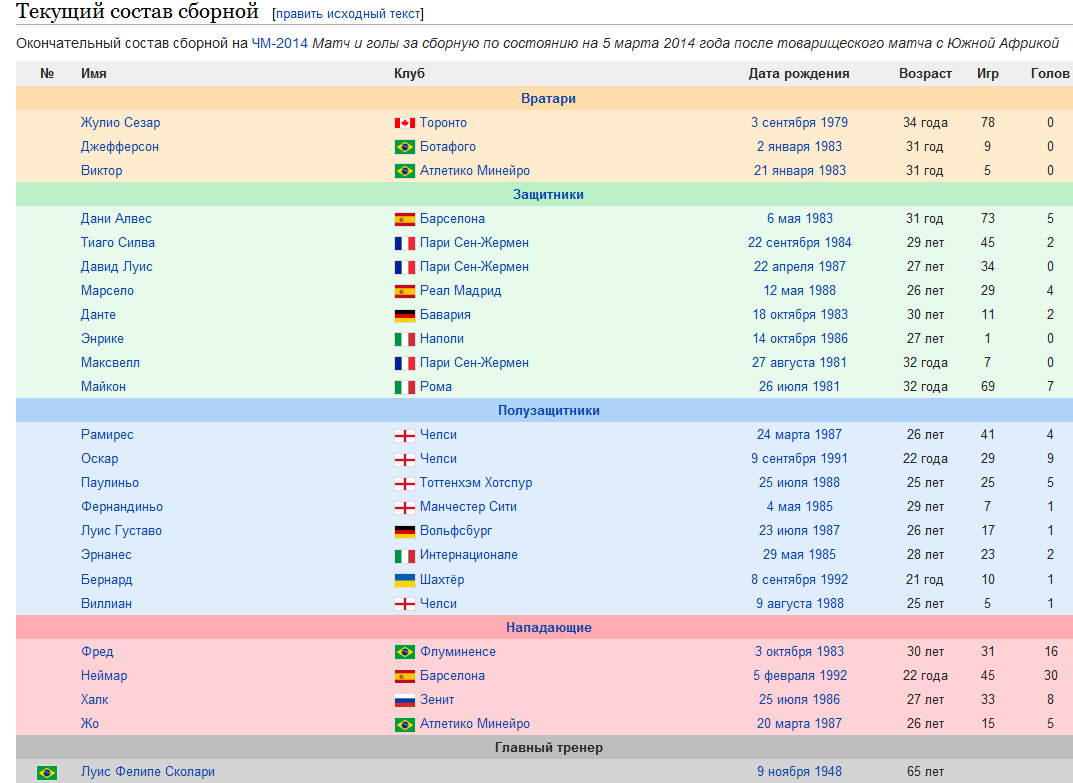Viewport: 1073px width, 783px height.
Task: Open birth date link 5 февраля 1992
Action: click(x=800, y=676)
